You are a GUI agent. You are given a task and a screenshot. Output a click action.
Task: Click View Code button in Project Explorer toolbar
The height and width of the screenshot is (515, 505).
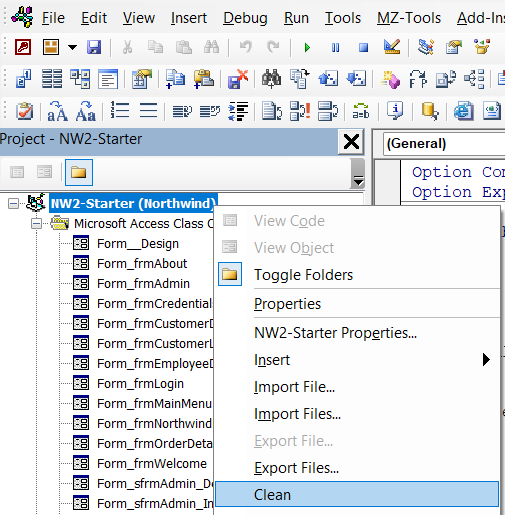point(17,172)
